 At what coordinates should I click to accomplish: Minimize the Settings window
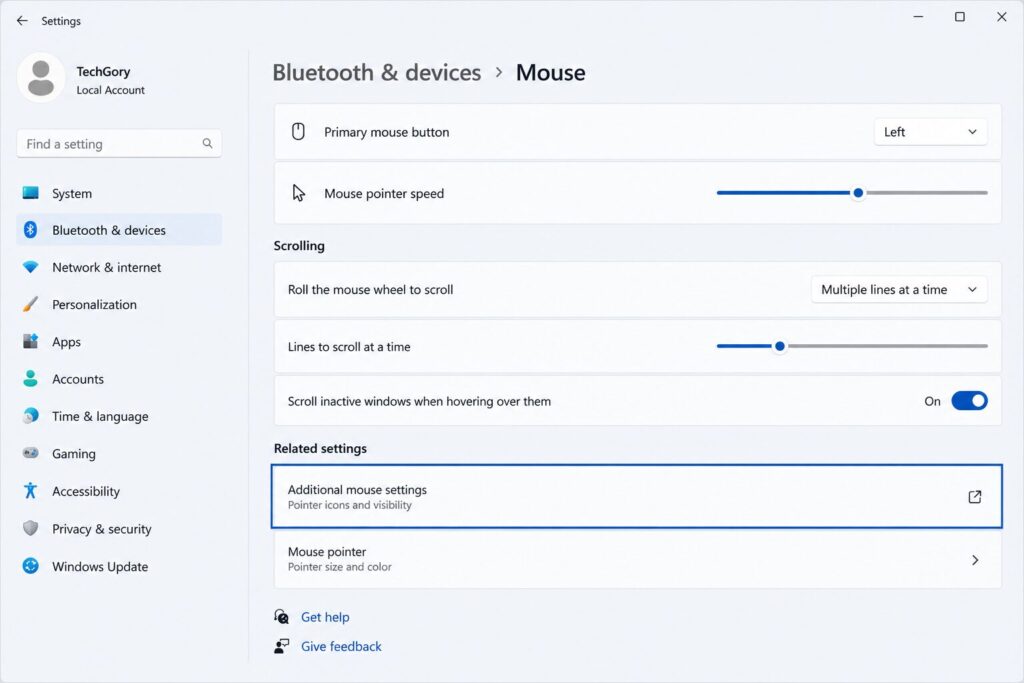click(x=918, y=17)
